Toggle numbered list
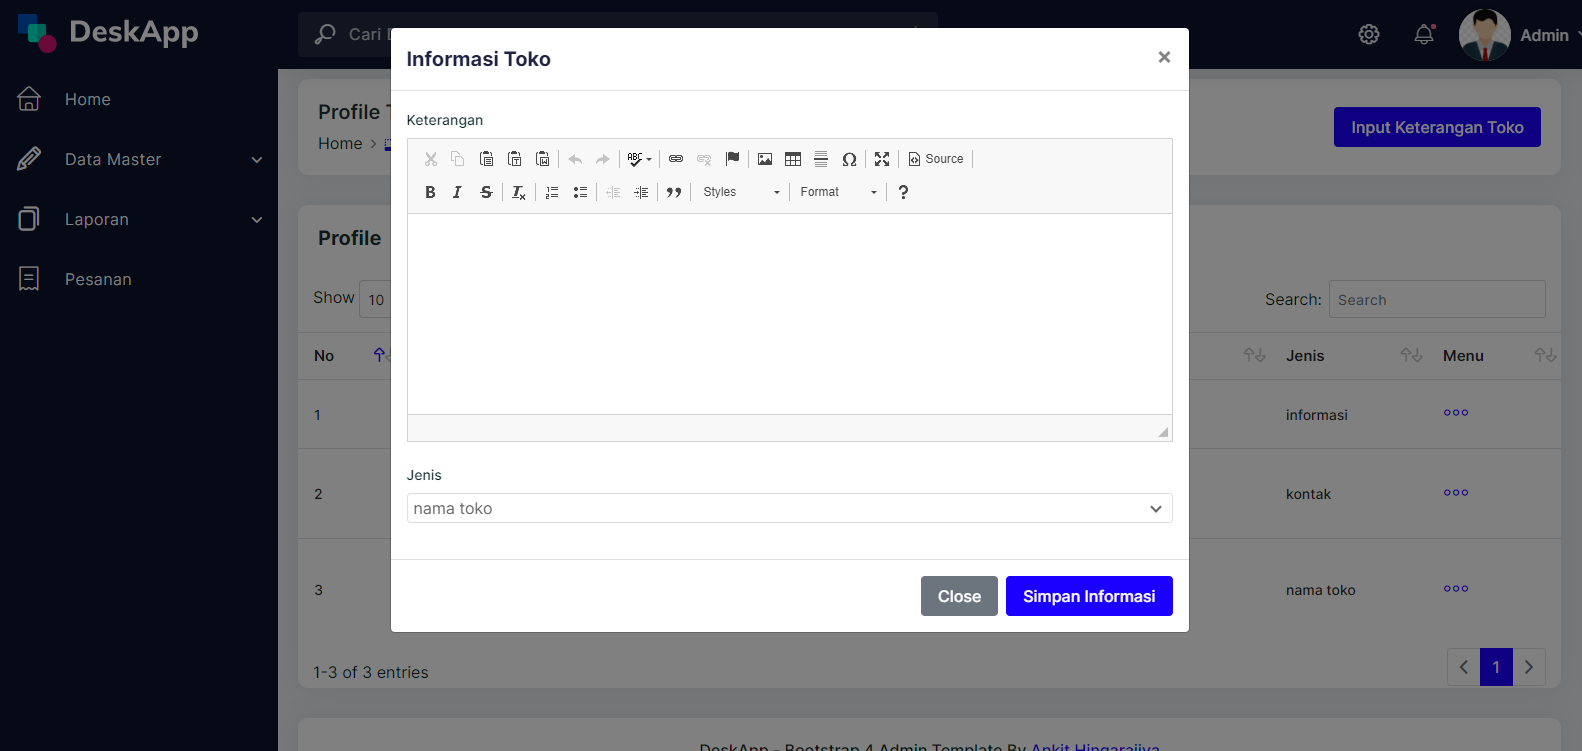Viewport: 1582px width, 751px height. (x=552, y=192)
